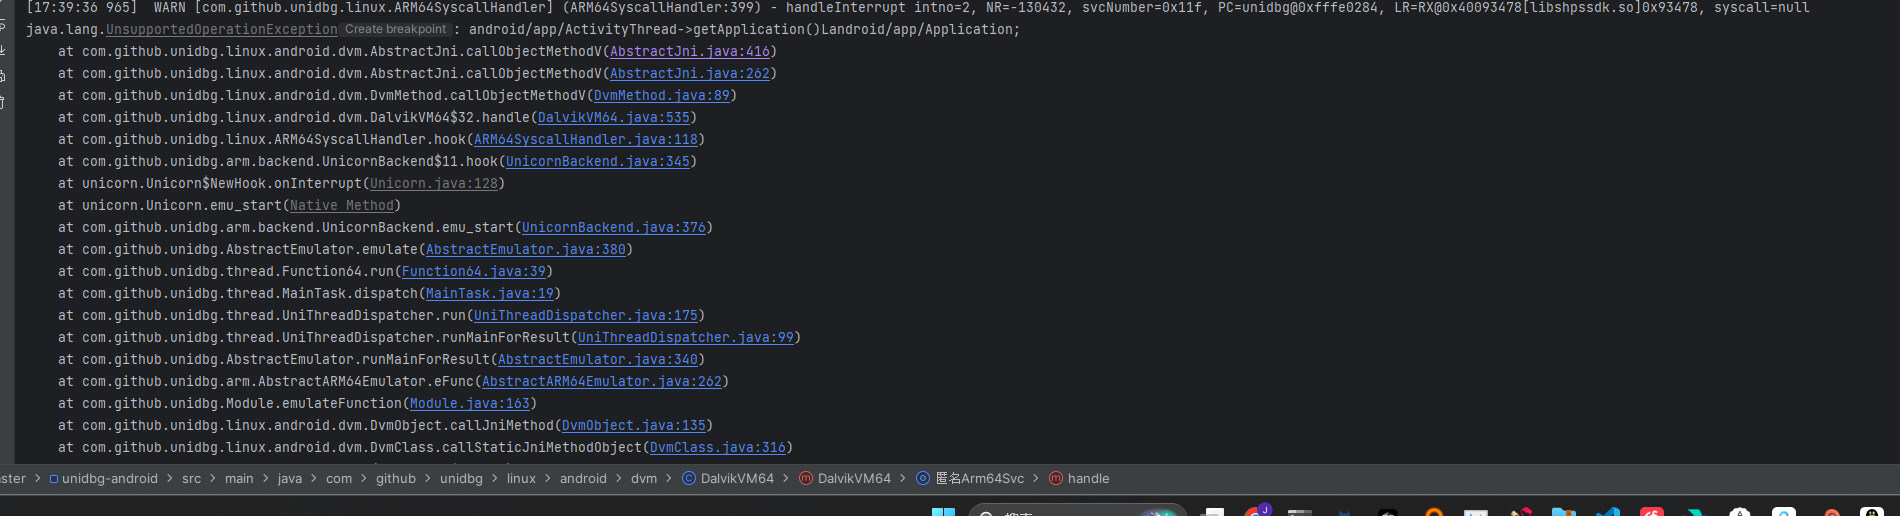Click WARN log line with handleInterrupt text
This screenshot has height=516, width=1900.
click(x=918, y=8)
